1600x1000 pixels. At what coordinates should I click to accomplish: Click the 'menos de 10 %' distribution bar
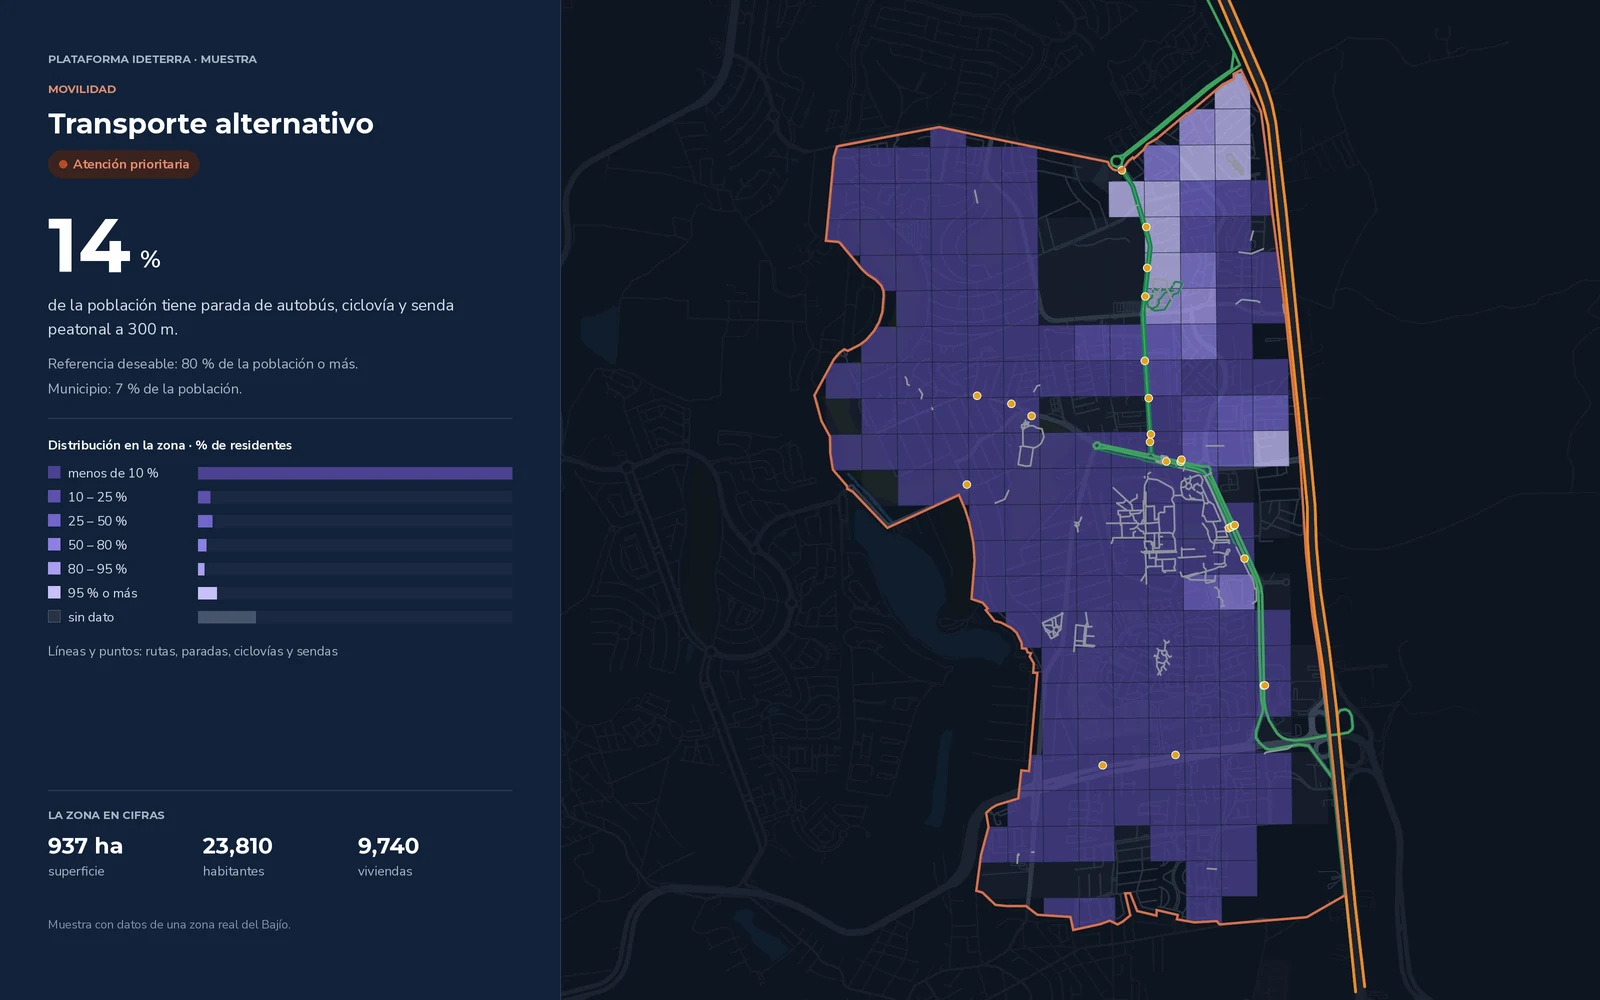click(x=355, y=473)
